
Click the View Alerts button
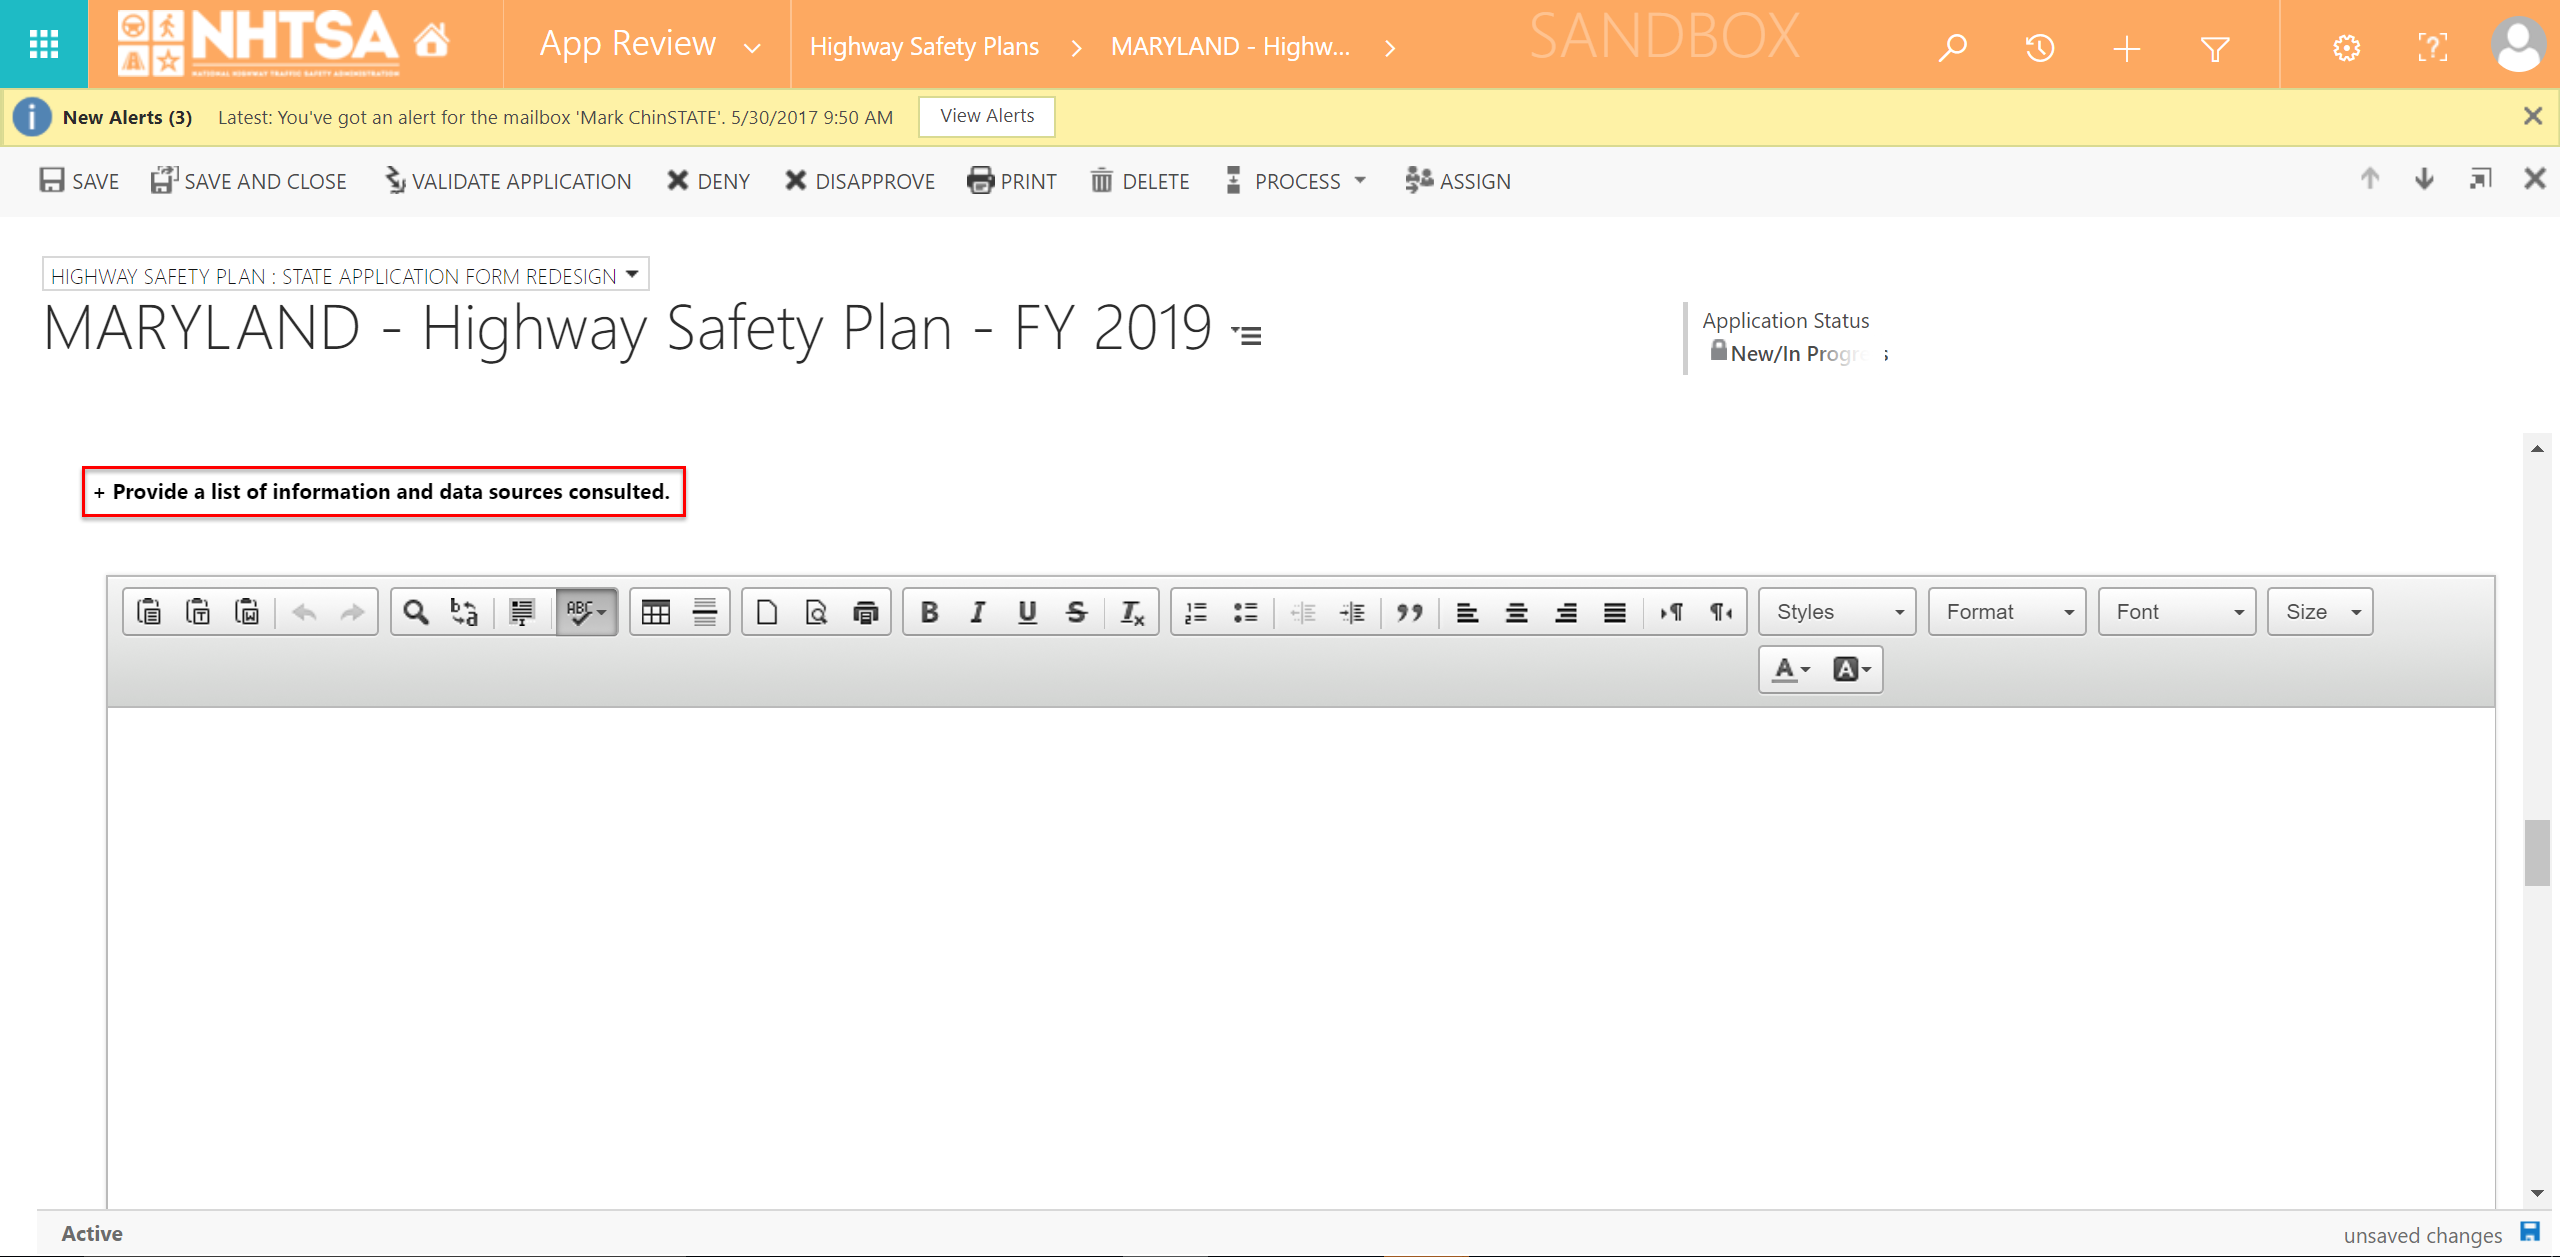pos(987,116)
